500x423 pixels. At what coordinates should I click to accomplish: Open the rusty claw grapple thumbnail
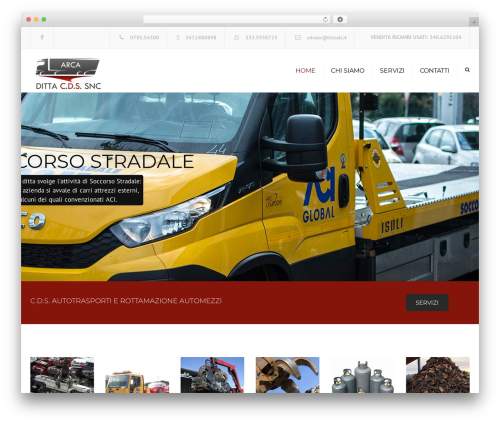[287, 375]
